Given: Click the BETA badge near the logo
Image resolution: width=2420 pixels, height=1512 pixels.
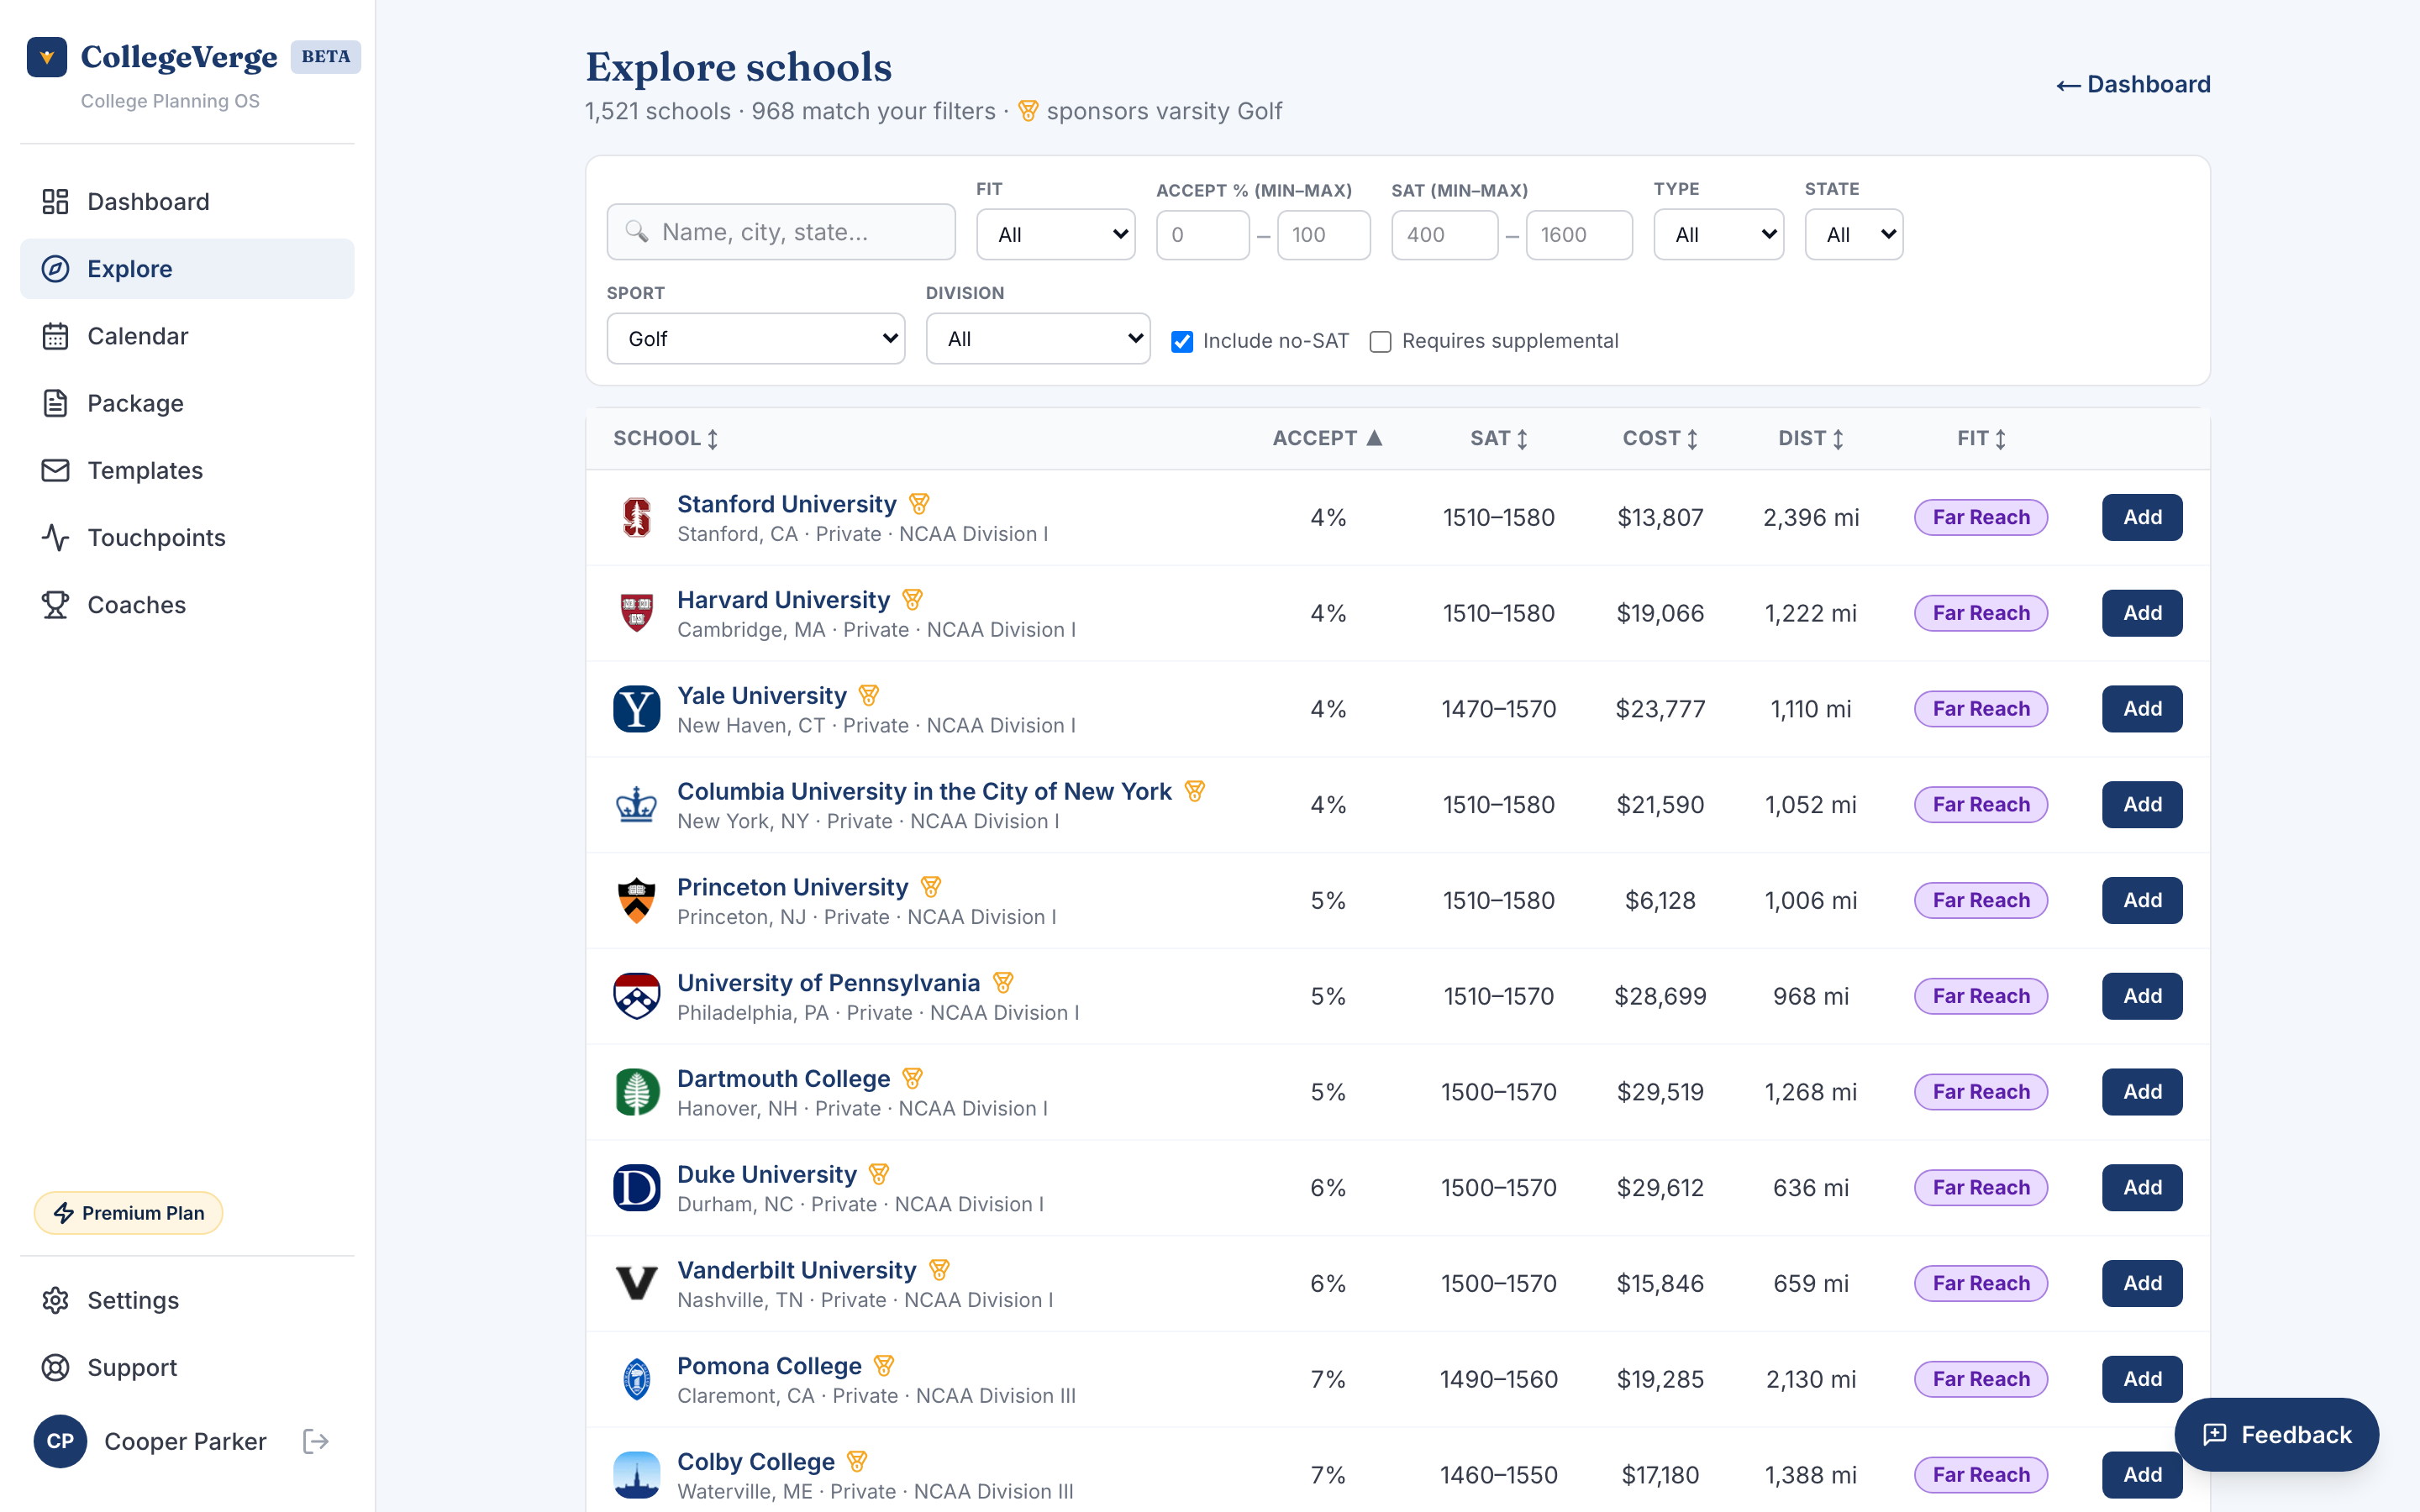Looking at the screenshot, I should click(x=326, y=57).
